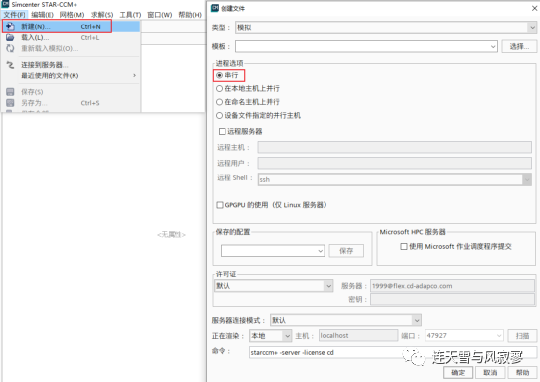This screenshot has height=382, width=540.
Task: Click the 选择... template button
Action: (519, 46)
